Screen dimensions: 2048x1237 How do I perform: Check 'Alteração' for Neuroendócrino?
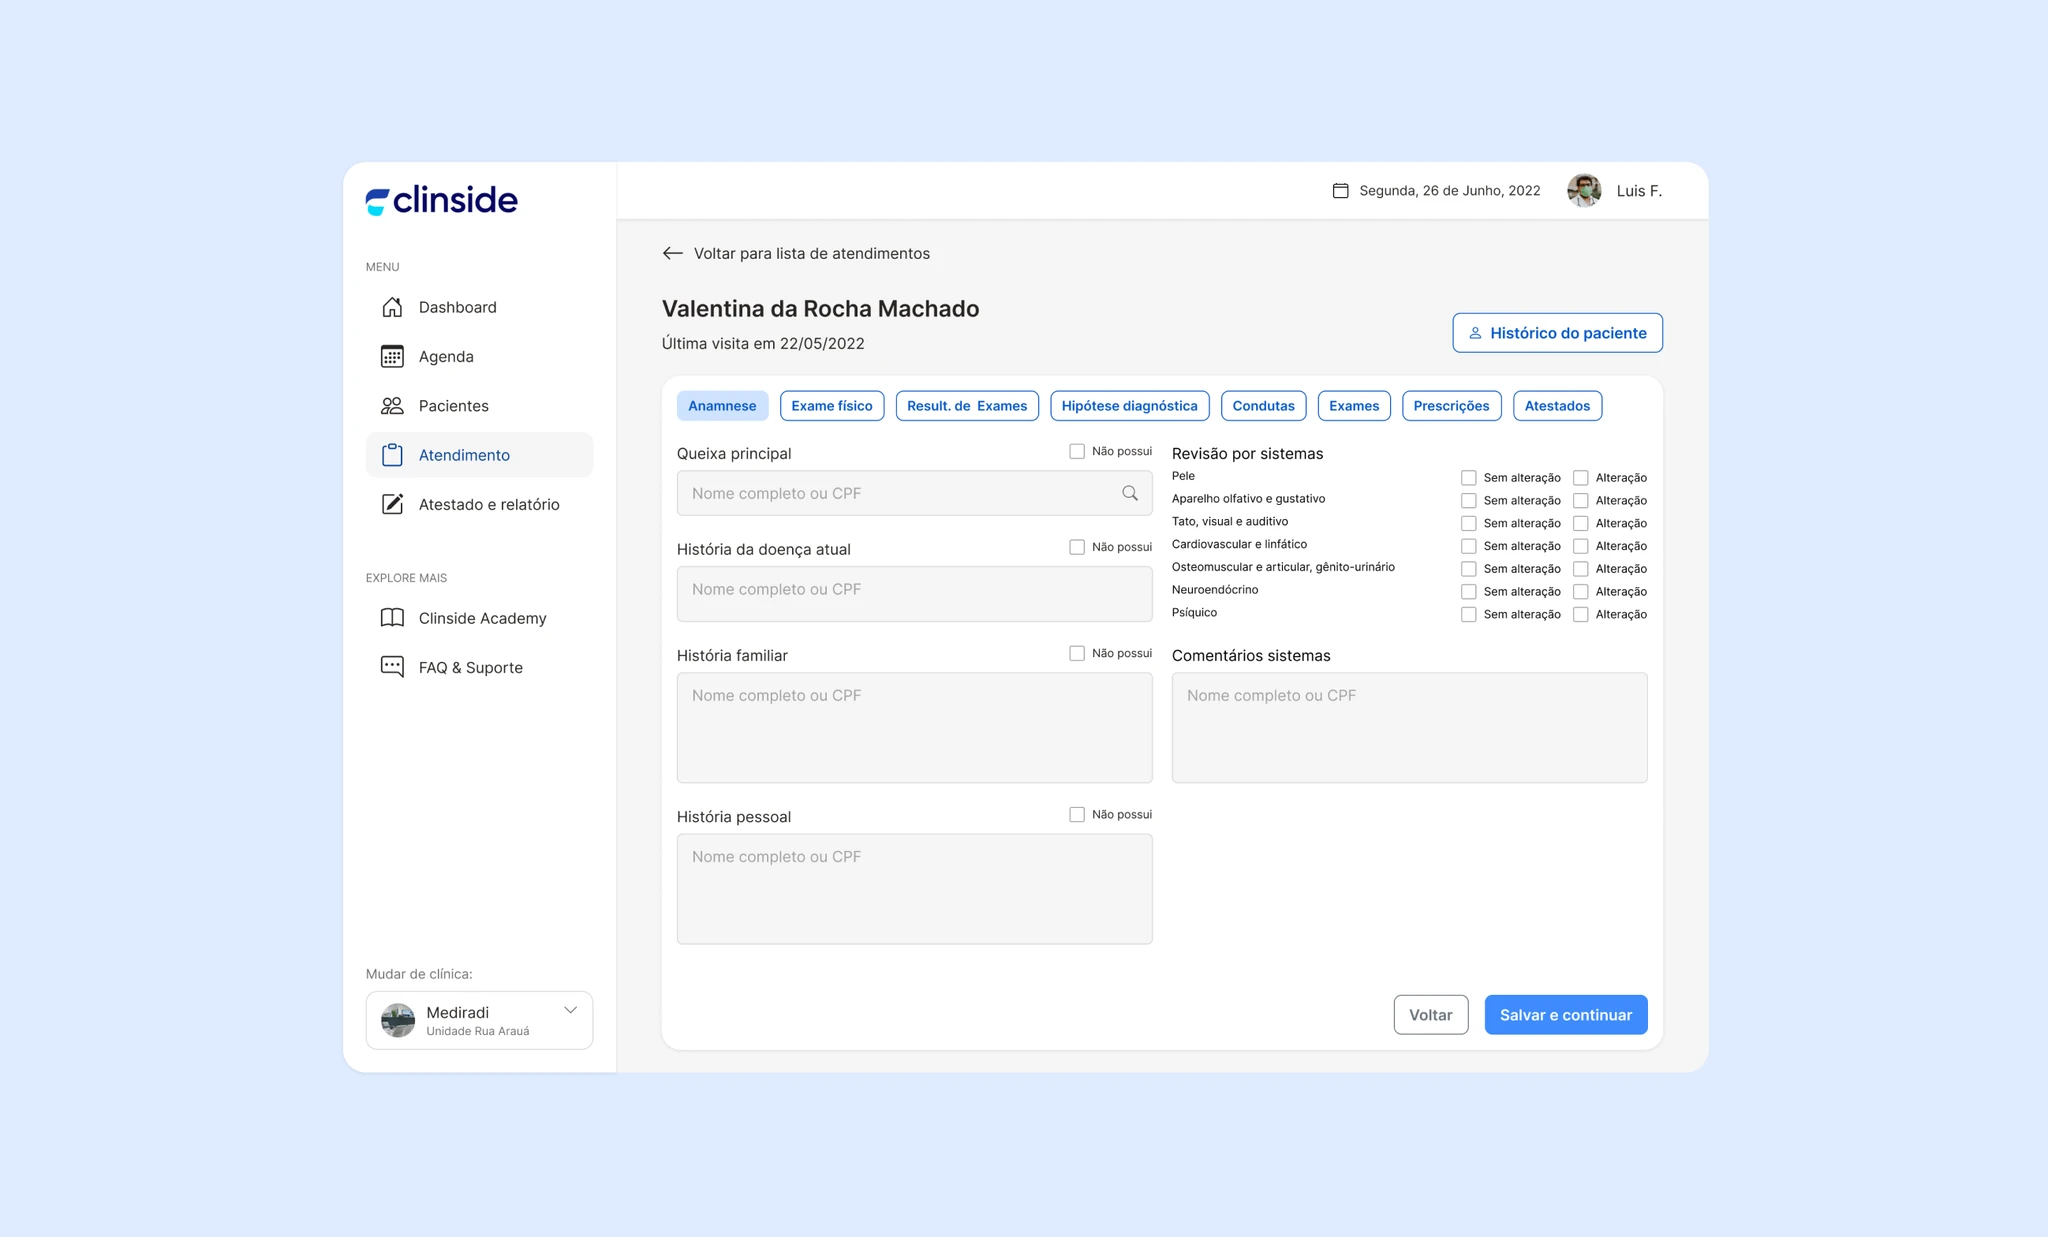(x=1581, y=591)
